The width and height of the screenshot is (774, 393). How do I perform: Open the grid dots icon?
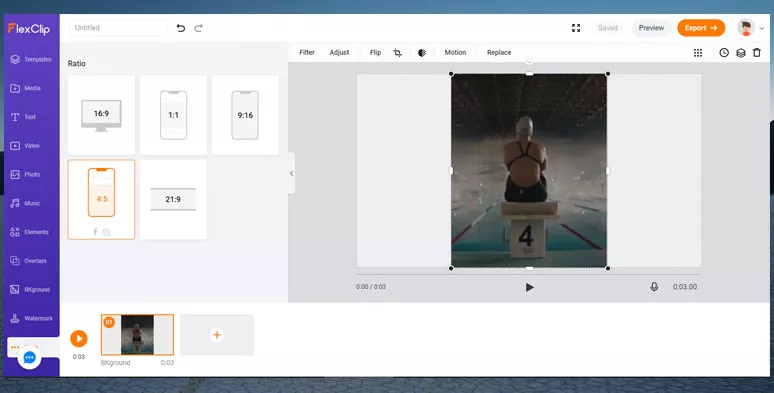(x=698, y=53)
